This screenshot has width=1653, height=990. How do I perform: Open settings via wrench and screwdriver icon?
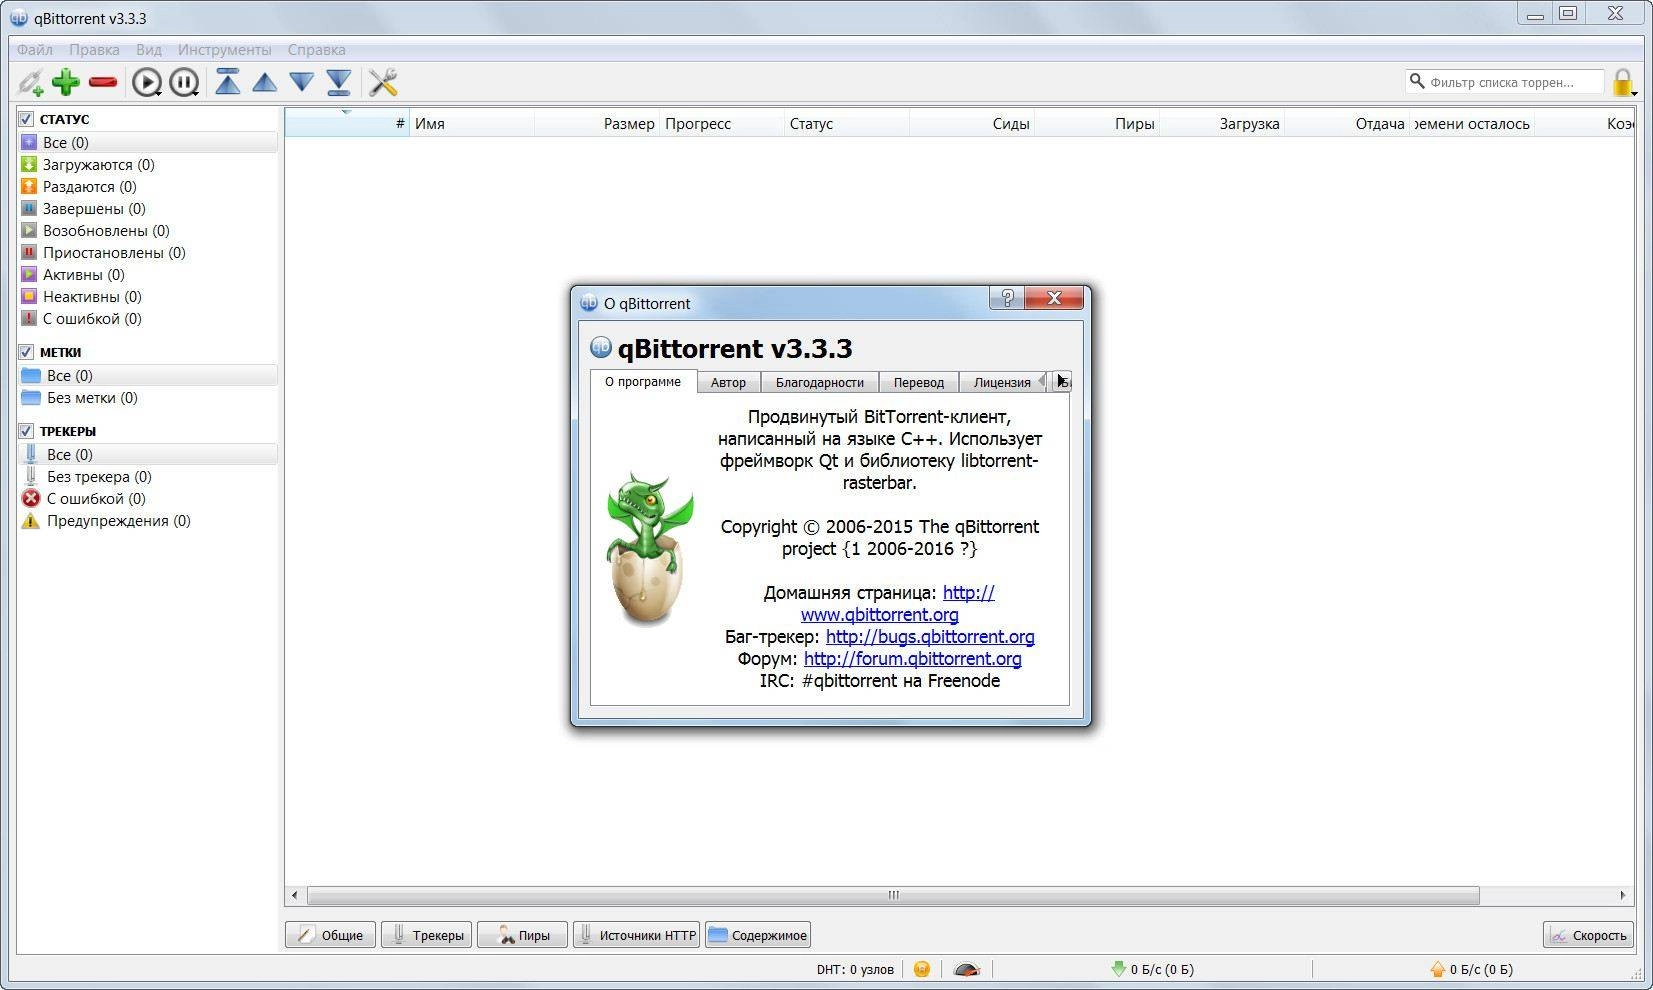point(383,82)
